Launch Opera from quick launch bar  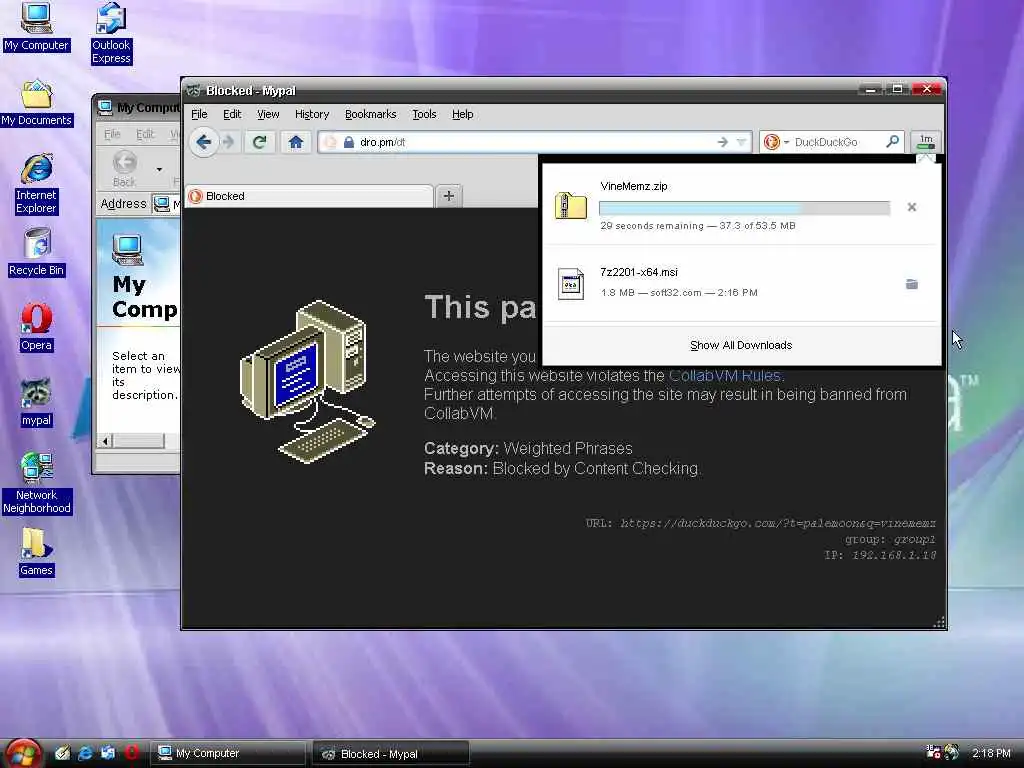(x=131, y=753)
